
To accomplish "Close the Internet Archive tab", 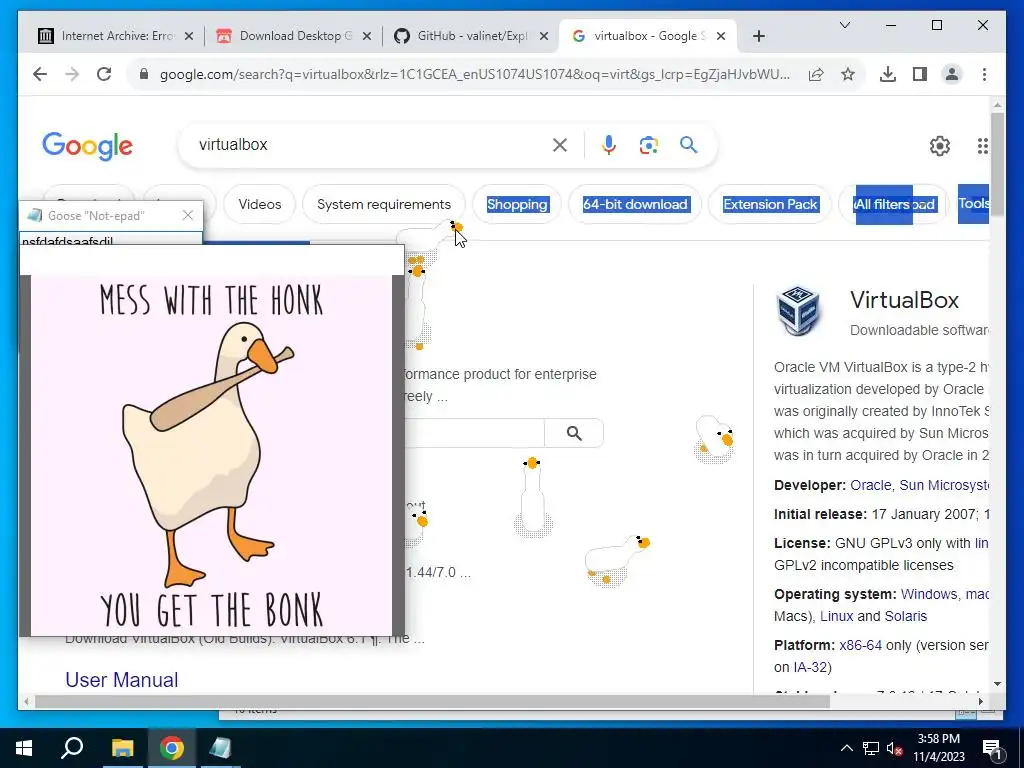I will (189, 36).
